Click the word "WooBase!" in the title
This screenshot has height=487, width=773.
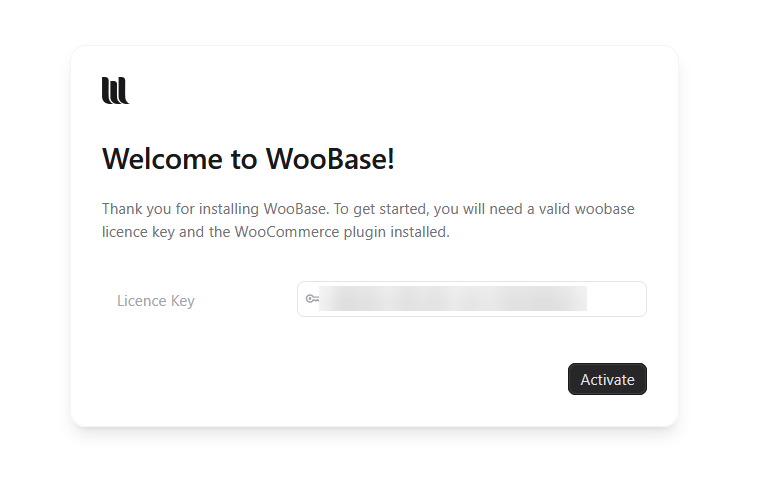tap(329, 159)
